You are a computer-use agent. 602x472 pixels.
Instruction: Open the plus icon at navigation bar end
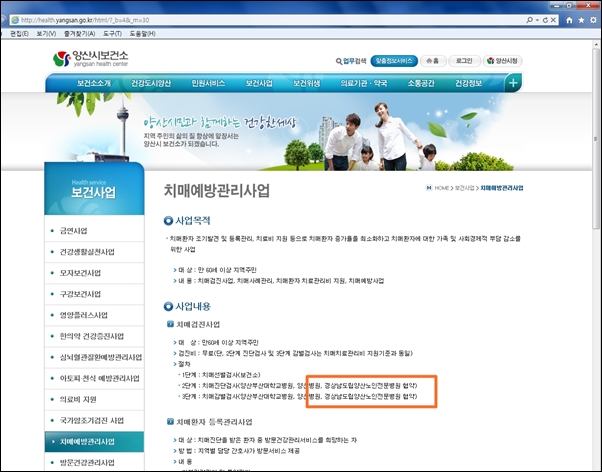[x=513, y=83]
